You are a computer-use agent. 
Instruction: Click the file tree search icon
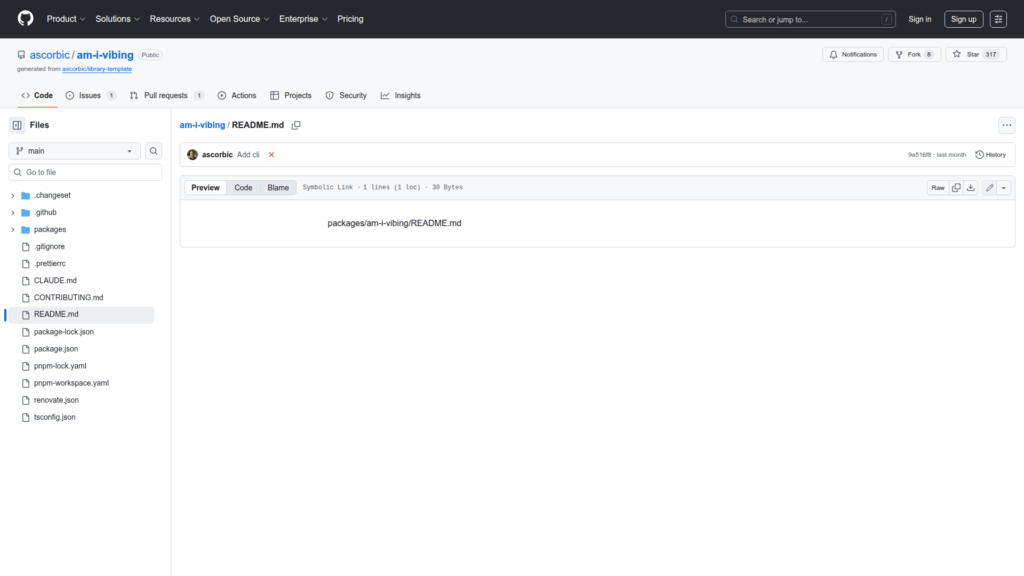pyautogui.click(x=154, y=151)
